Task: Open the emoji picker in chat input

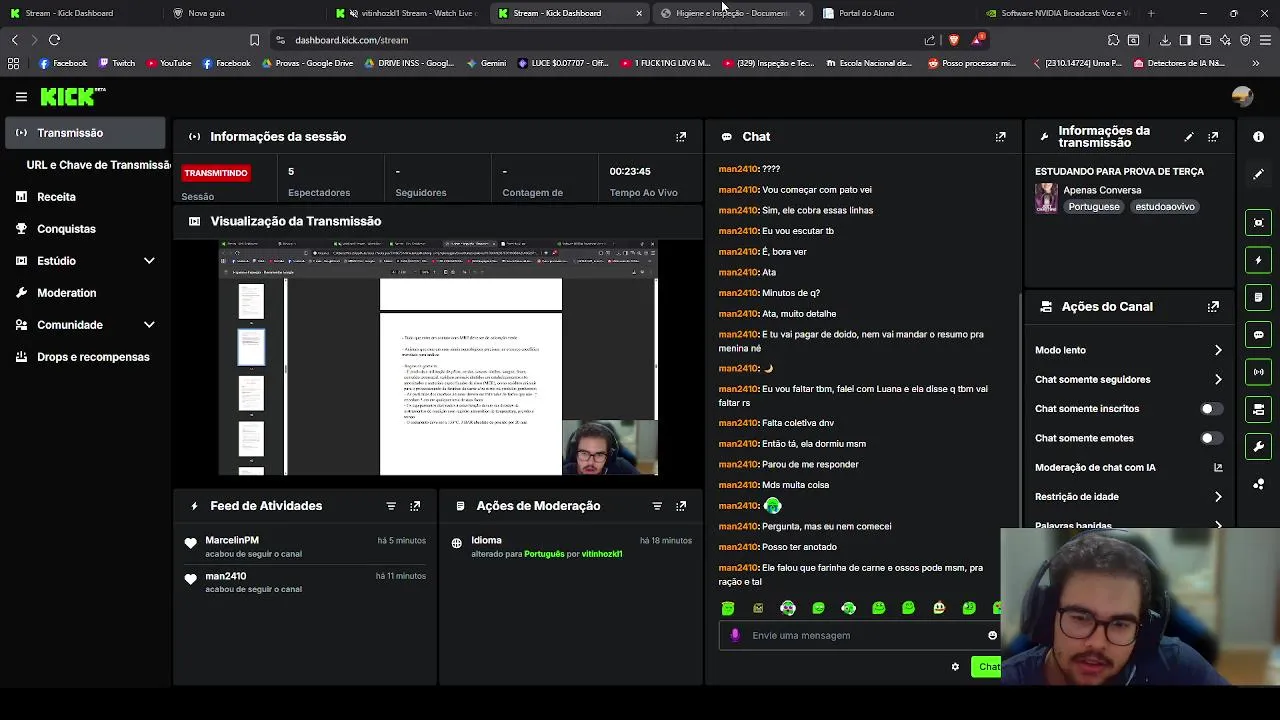Action: pyautogui.click(x=992, y=635)
